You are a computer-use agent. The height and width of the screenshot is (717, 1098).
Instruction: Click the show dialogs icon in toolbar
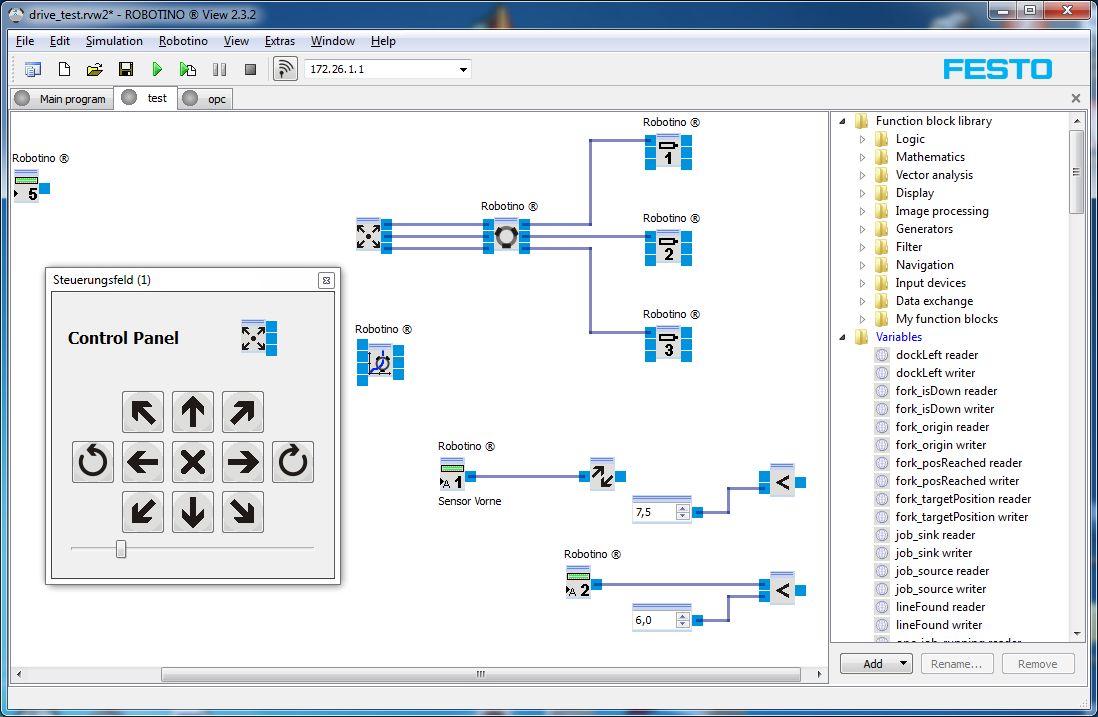click(33, 69)
